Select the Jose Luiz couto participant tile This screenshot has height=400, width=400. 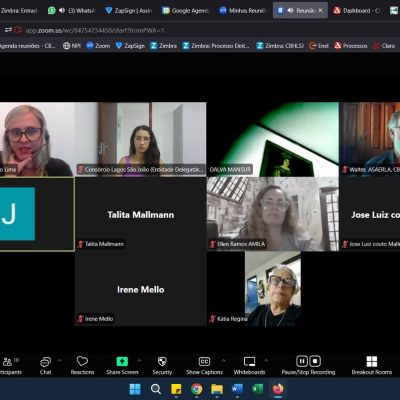(x=370, y=214)
